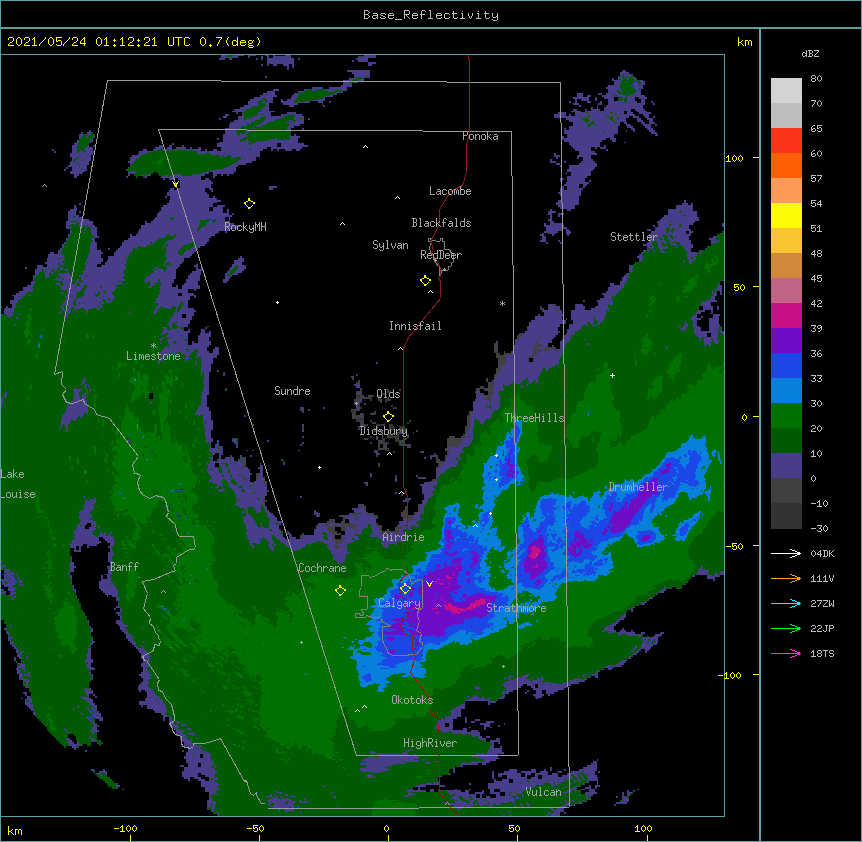Click the Stettler label
The image size is (862, 842).
634,237
